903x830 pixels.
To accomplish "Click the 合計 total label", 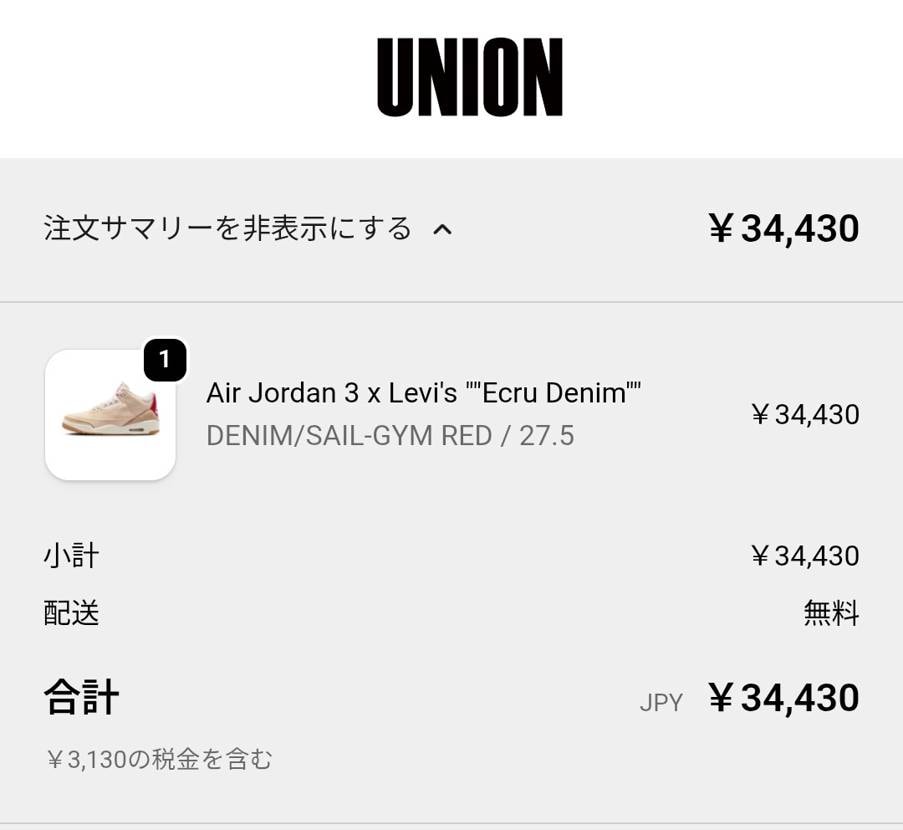I will click(x=81, y=697).
